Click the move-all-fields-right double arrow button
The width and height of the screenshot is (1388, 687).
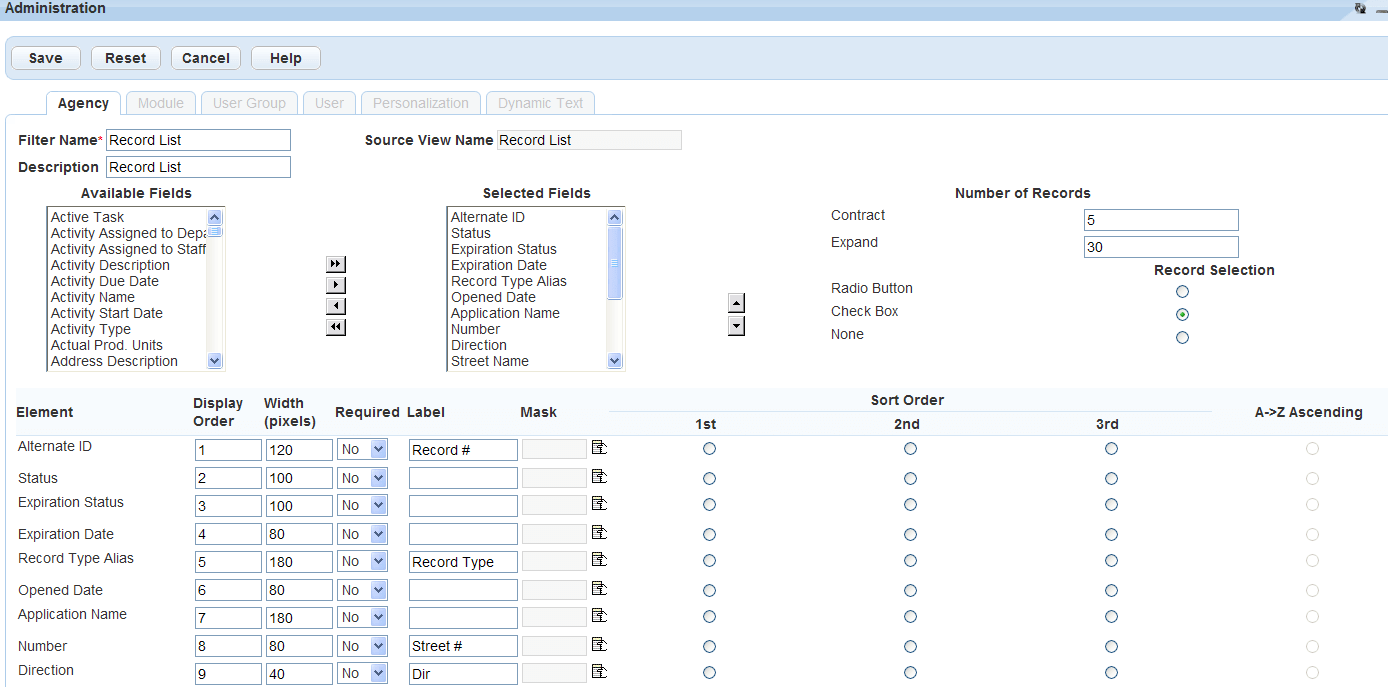336,264
